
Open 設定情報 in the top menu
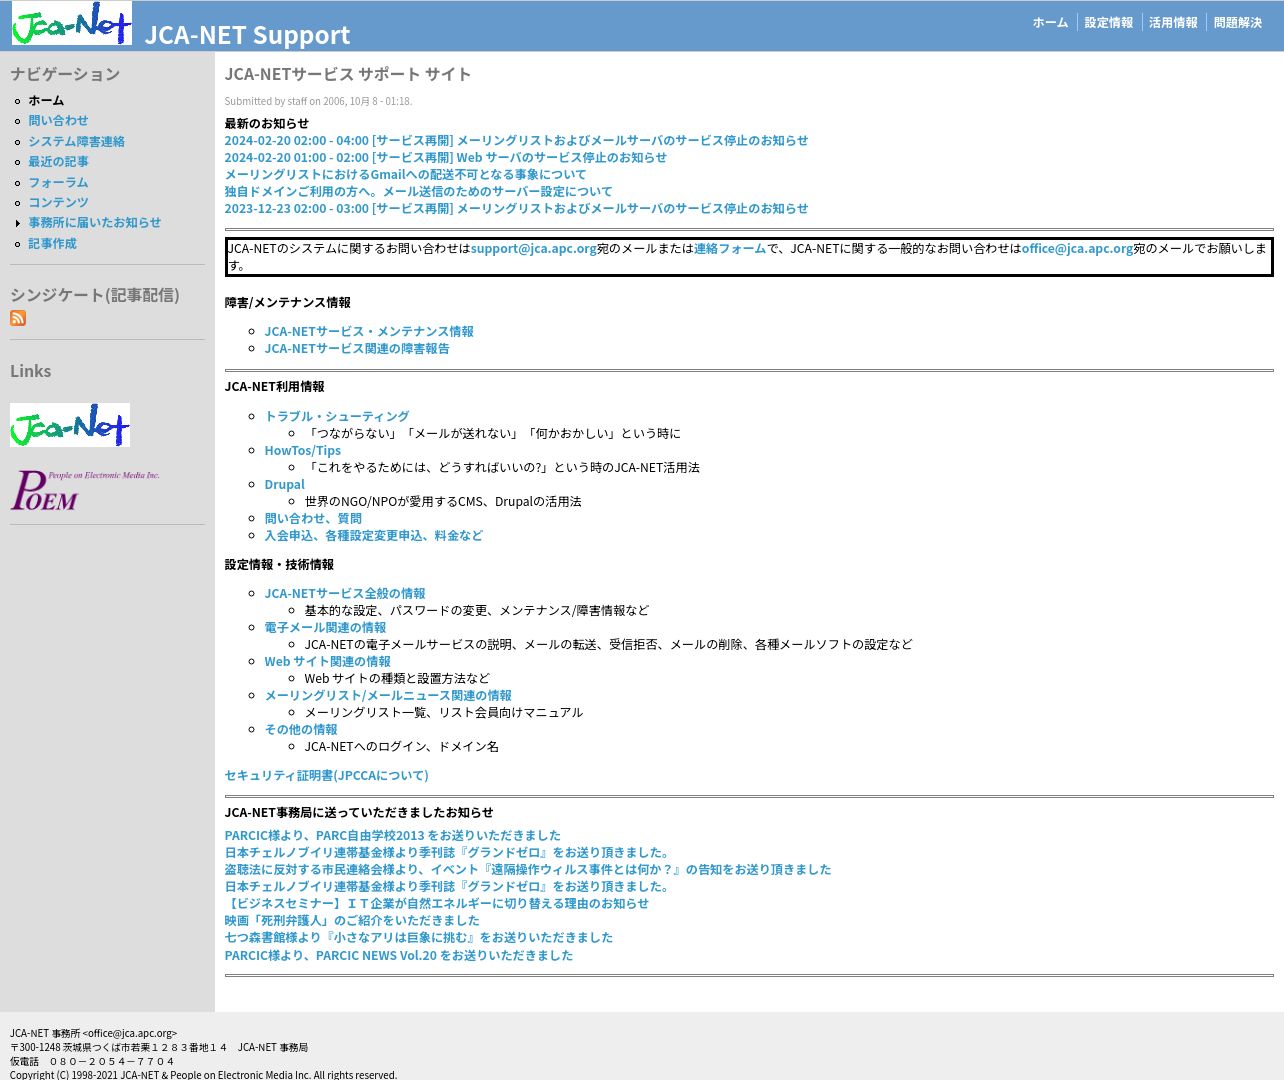pyautogui.click(x=1109, y=22)
